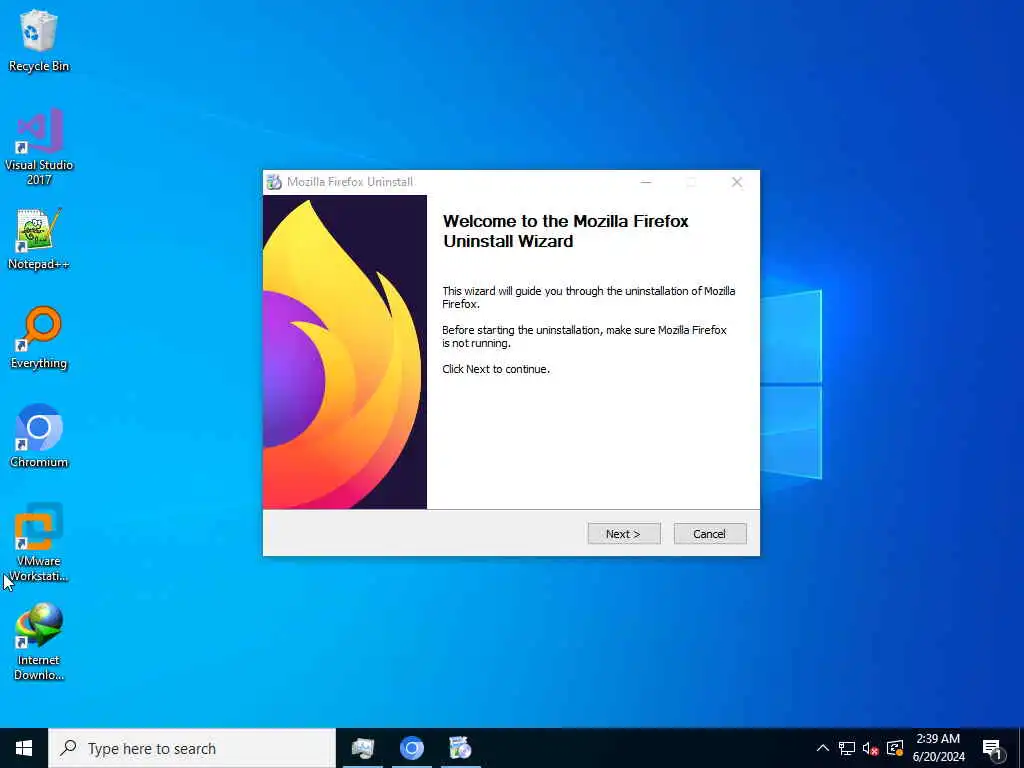
Task: Open the muted volume tray icon
Action: click(x=871, y=748)
